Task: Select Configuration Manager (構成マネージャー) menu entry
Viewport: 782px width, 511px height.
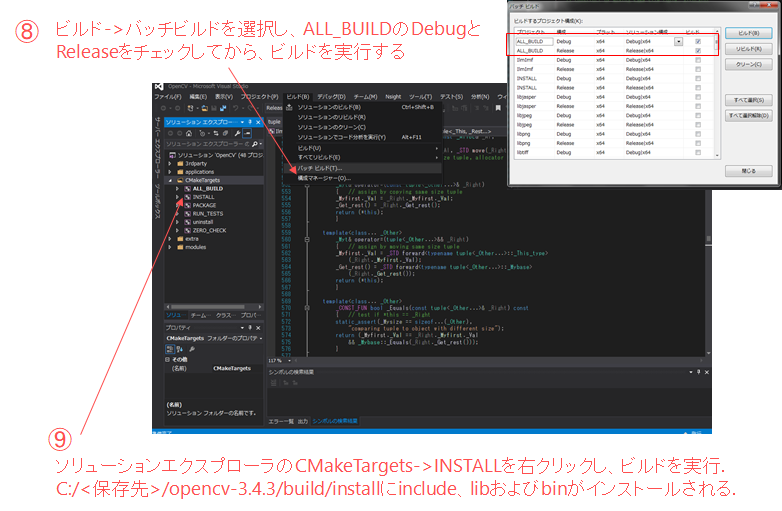Action: pyautogui.click(x=324, y=178)
